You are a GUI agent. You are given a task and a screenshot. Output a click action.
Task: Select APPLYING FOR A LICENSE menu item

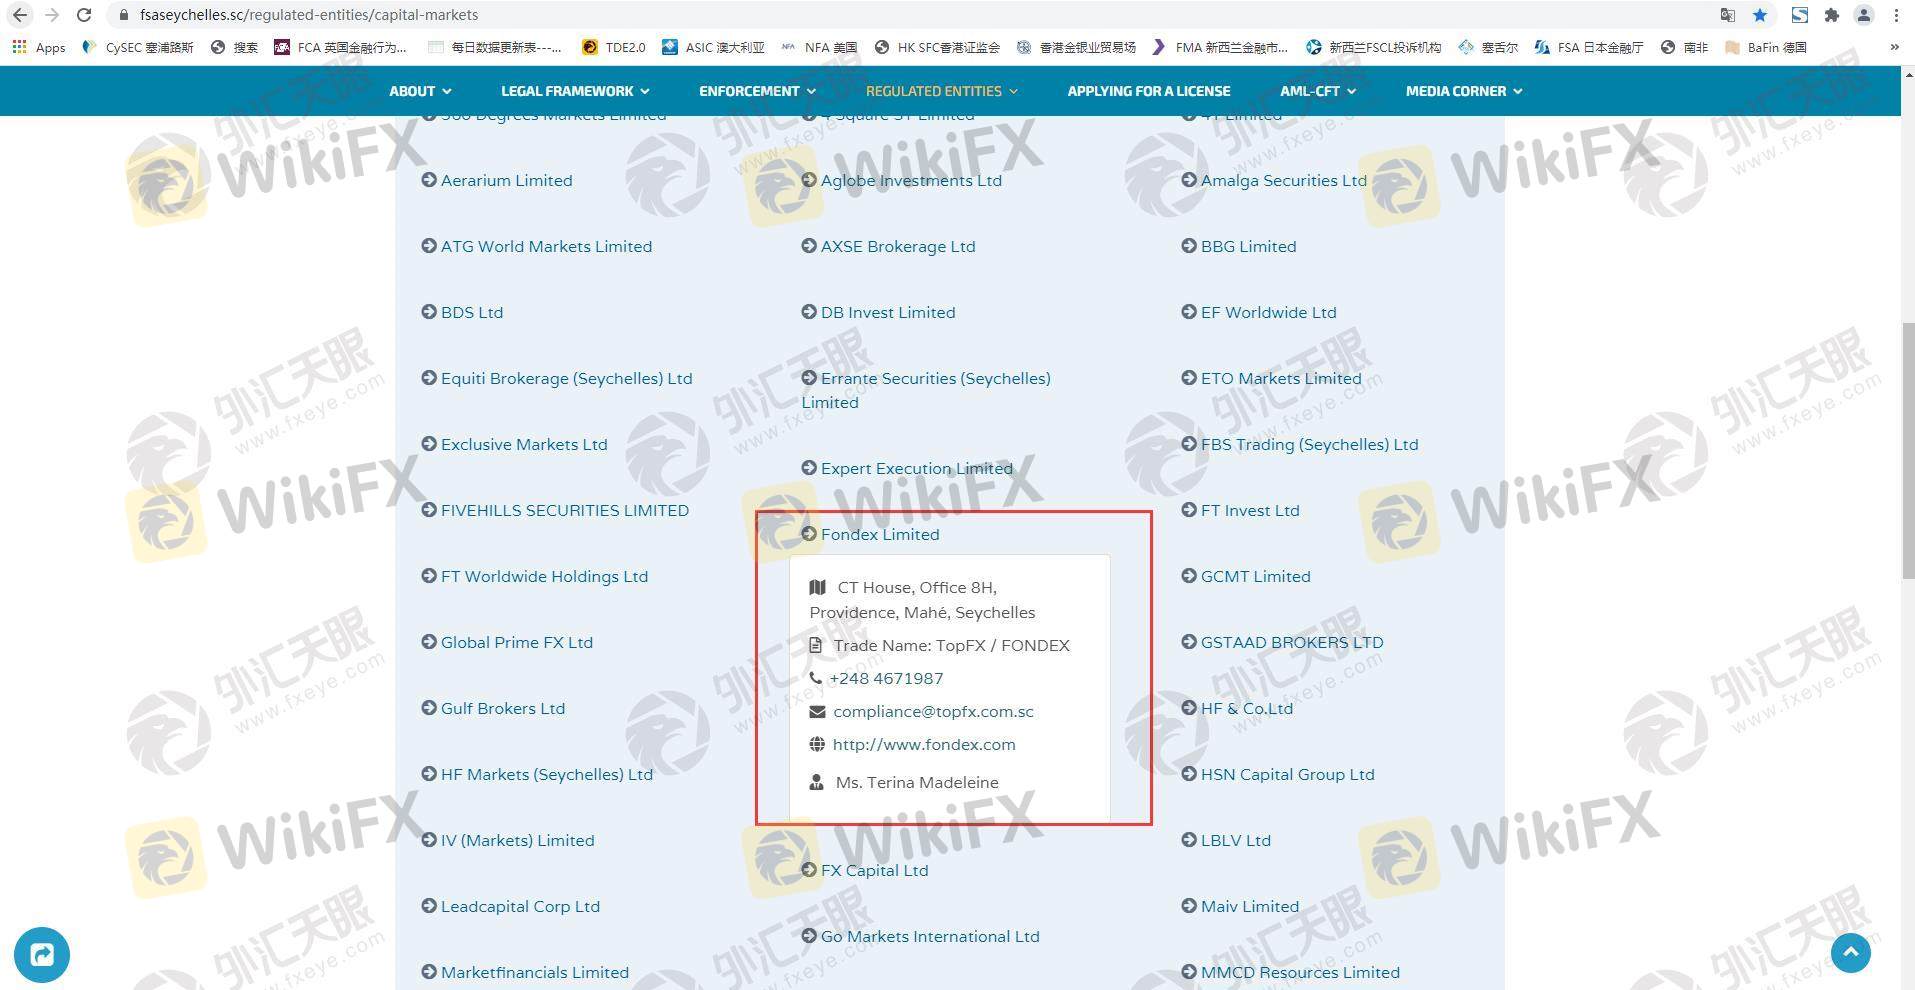1148,91
